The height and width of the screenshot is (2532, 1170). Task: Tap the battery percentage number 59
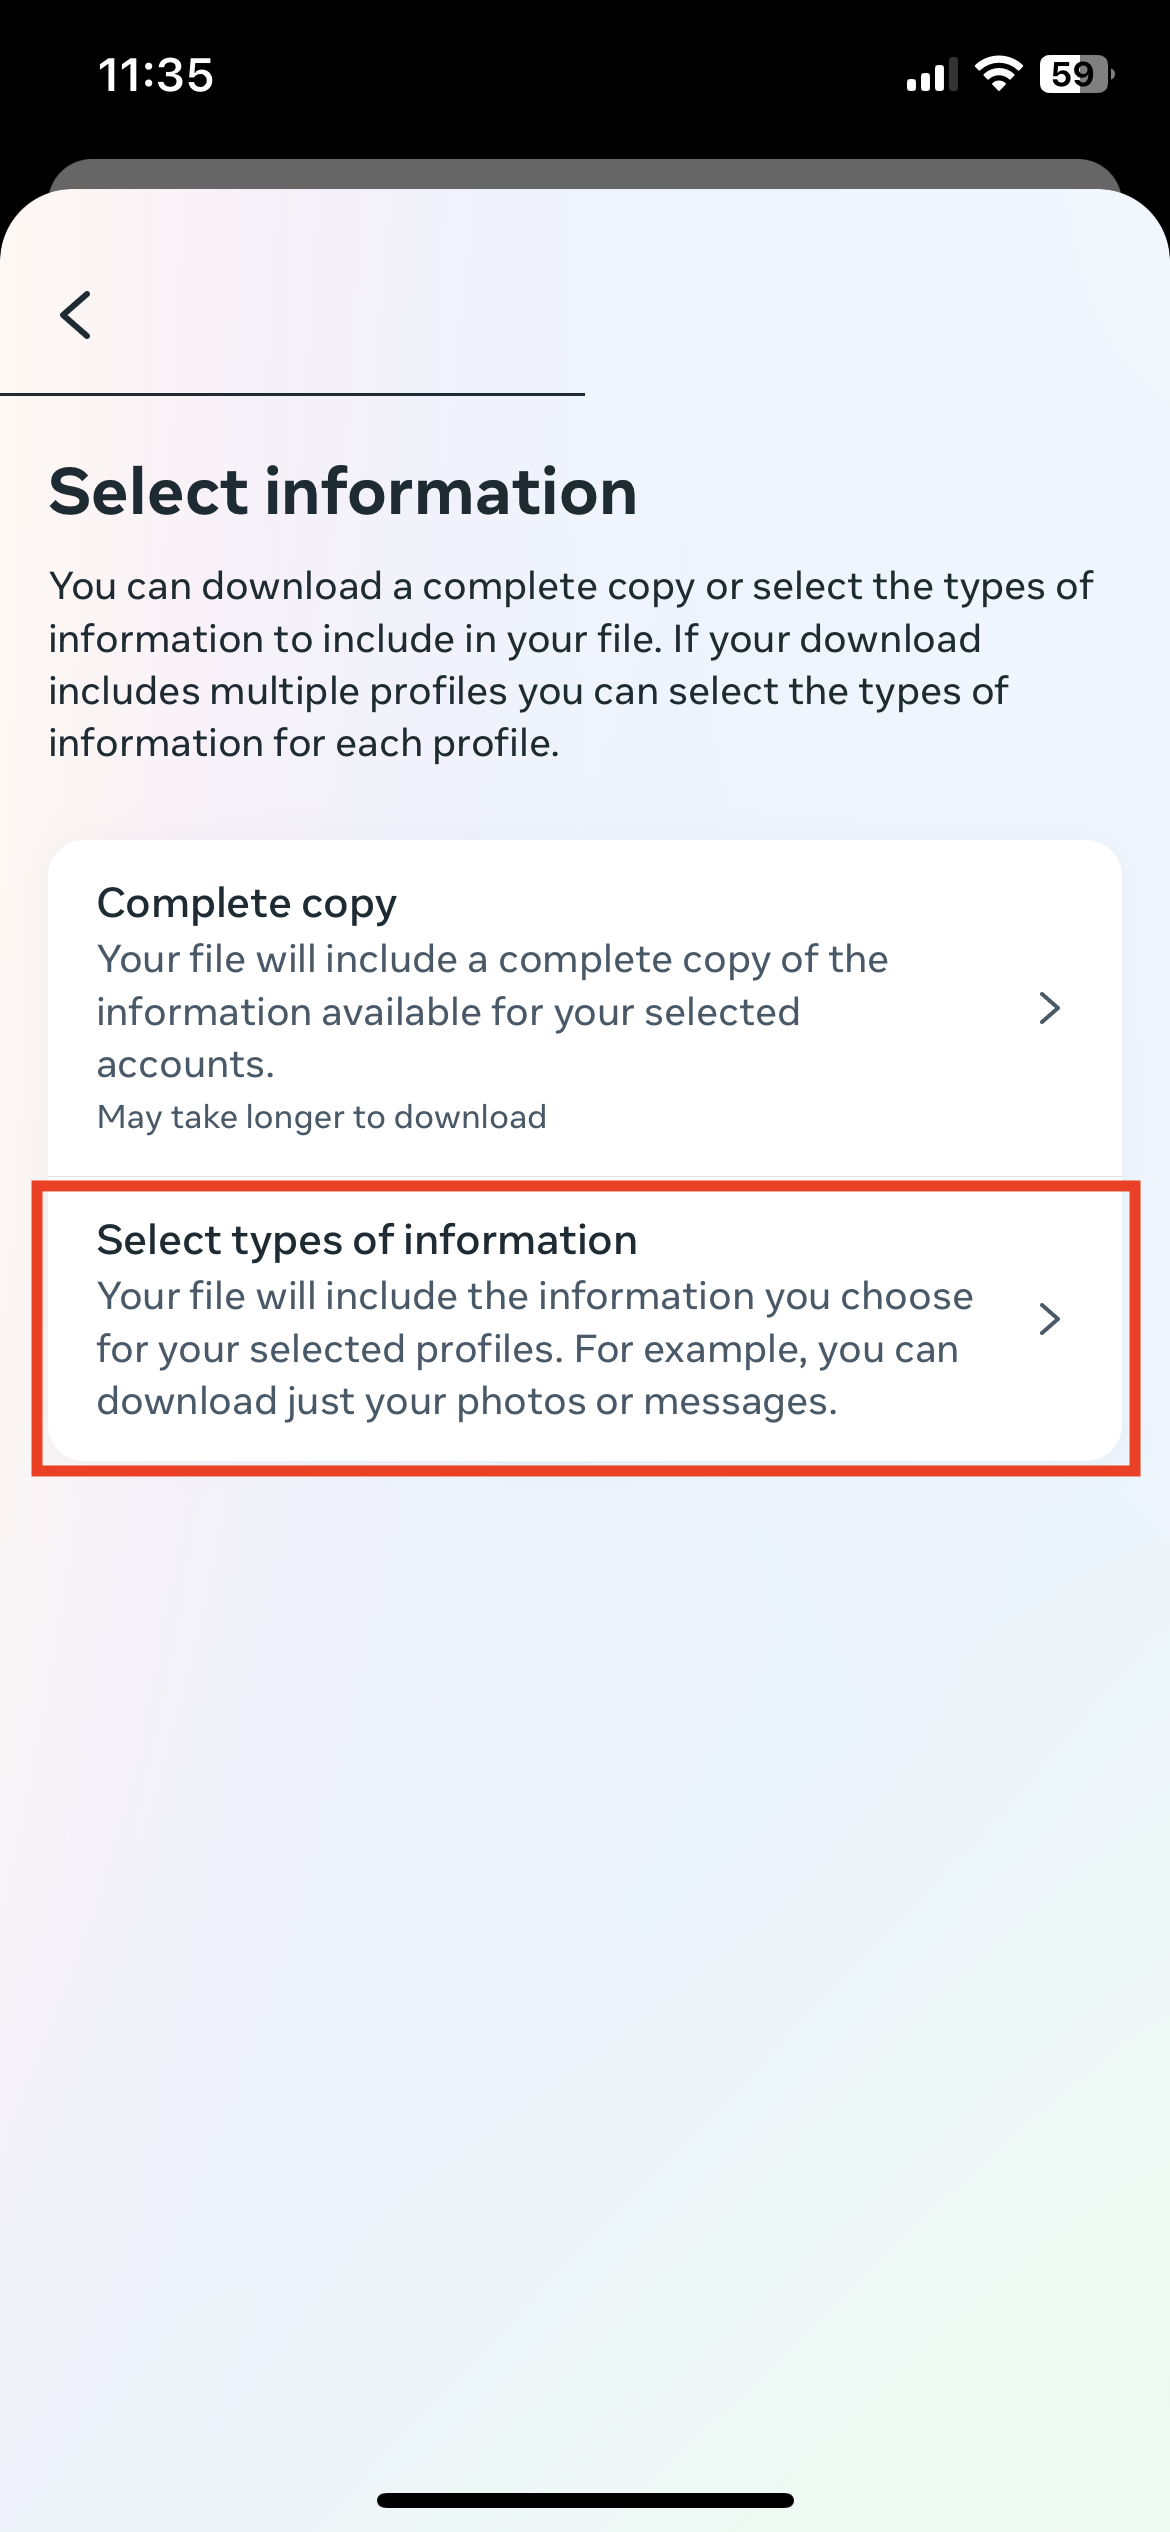(1071, 74)
